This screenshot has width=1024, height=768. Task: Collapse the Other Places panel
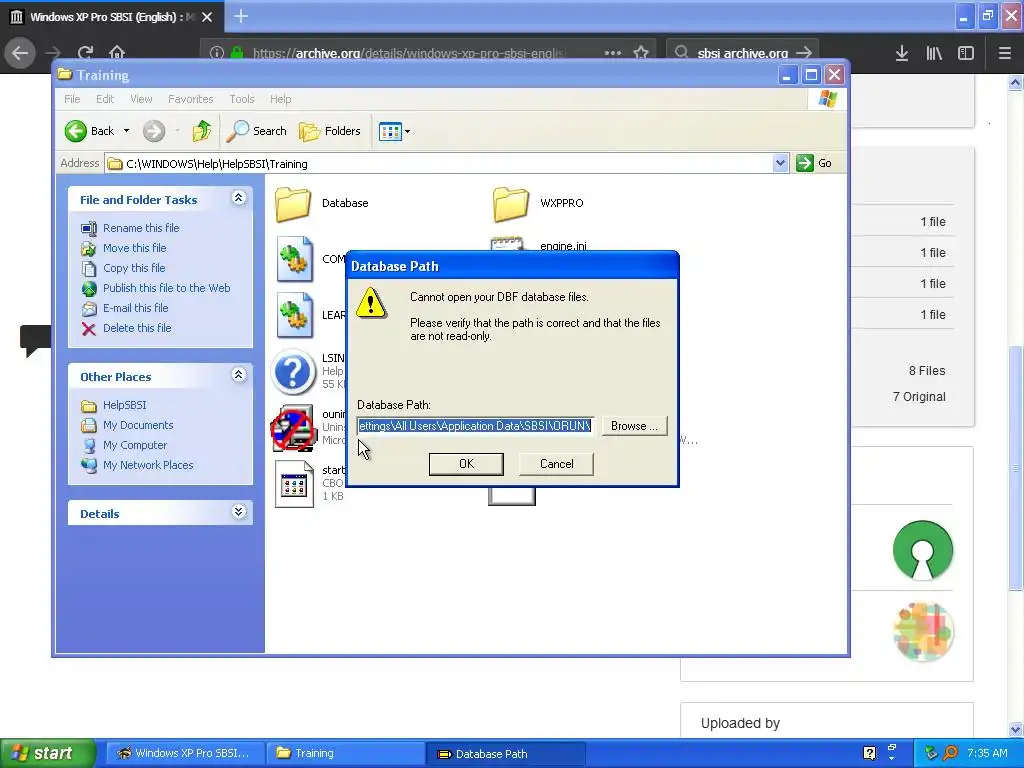[x=238, y=375]
